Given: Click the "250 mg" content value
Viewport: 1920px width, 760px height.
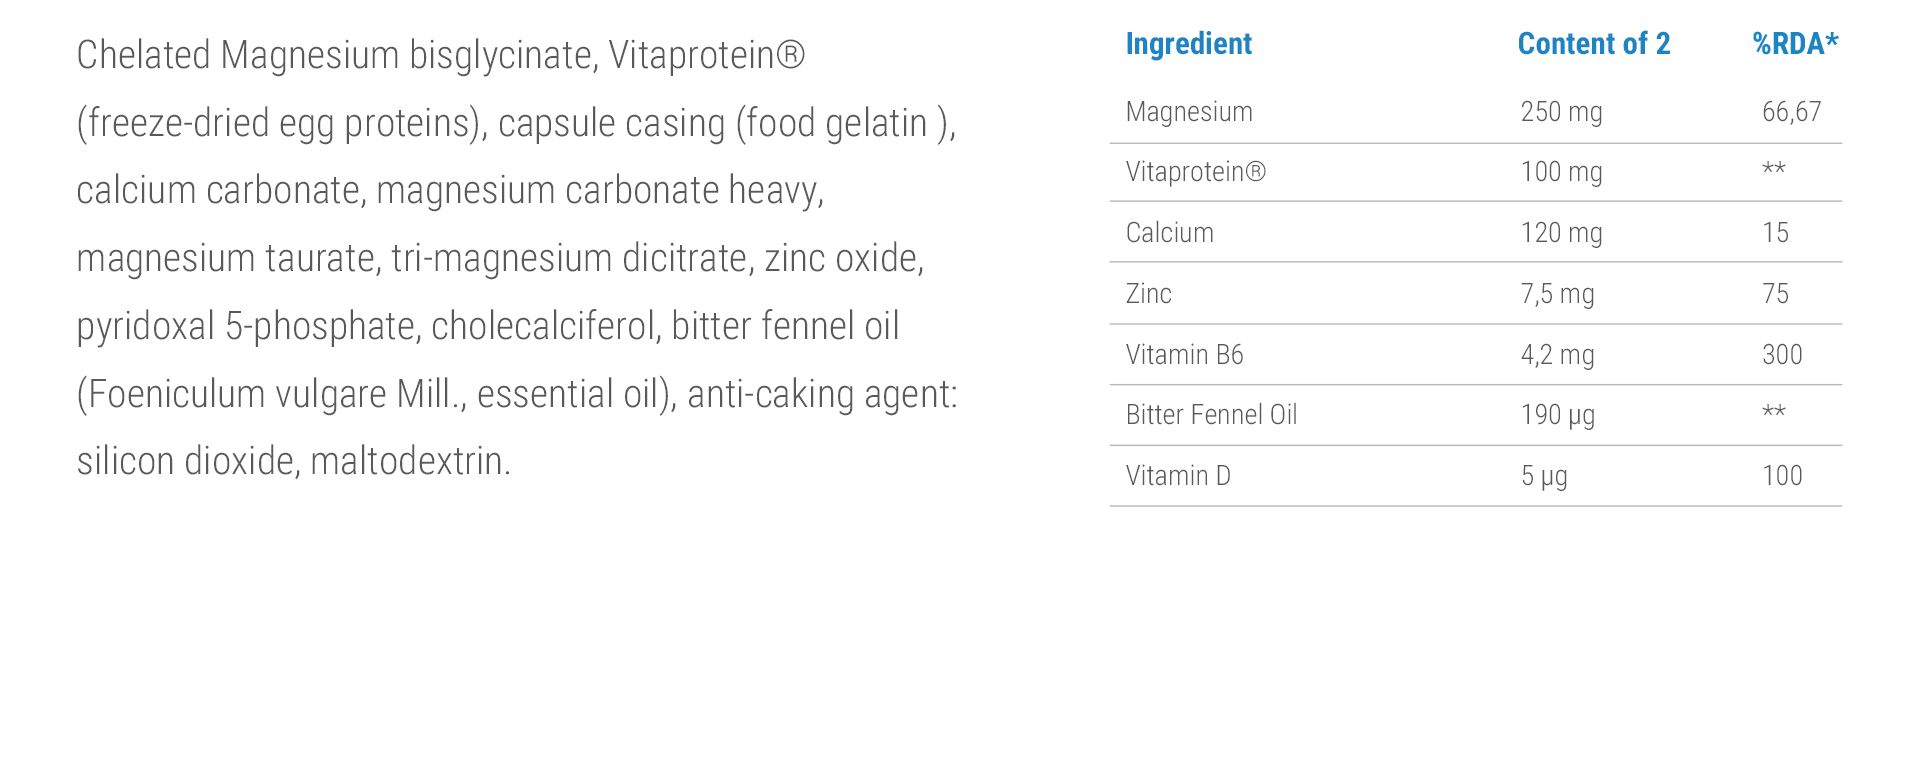Looking at the screenshot, I should tap(1561, 112).
